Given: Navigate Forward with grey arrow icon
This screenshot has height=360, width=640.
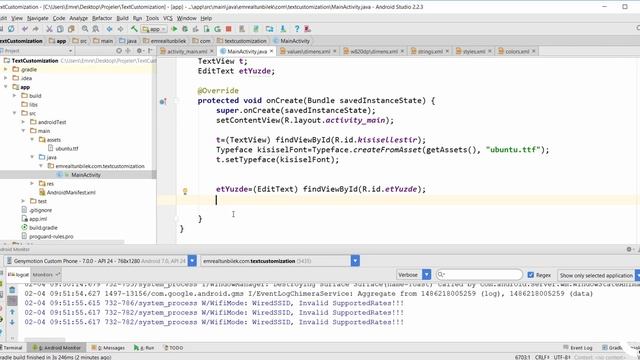Looking at the screenshot, I should coord(120,29).
